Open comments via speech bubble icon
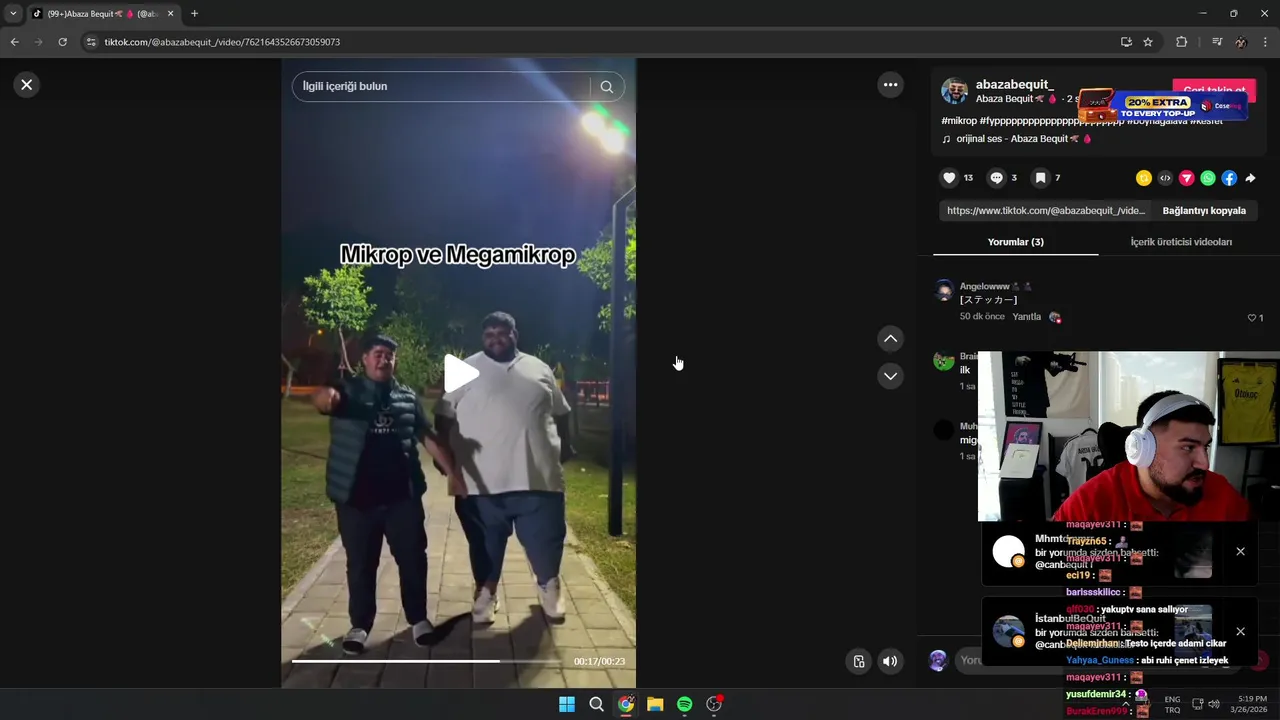 [x=996, y=178]
